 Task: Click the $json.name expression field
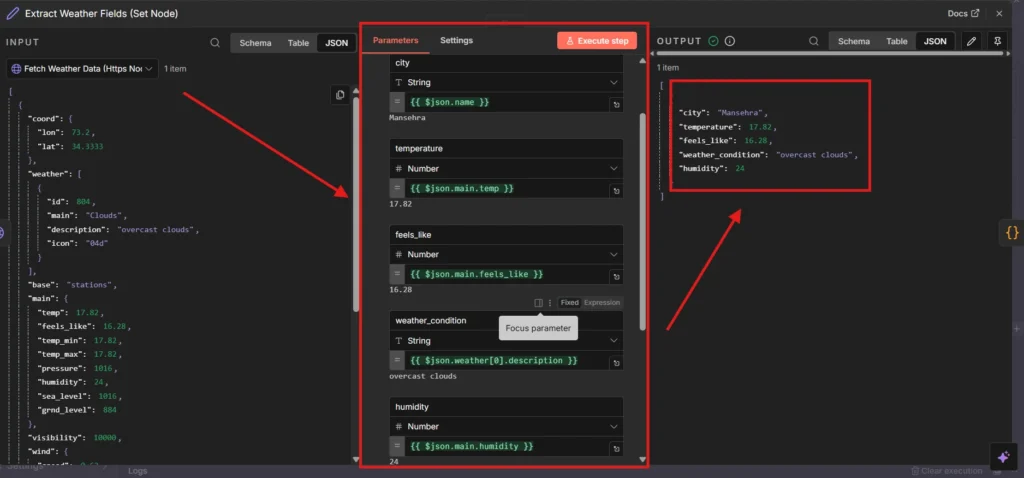(507, 103)
